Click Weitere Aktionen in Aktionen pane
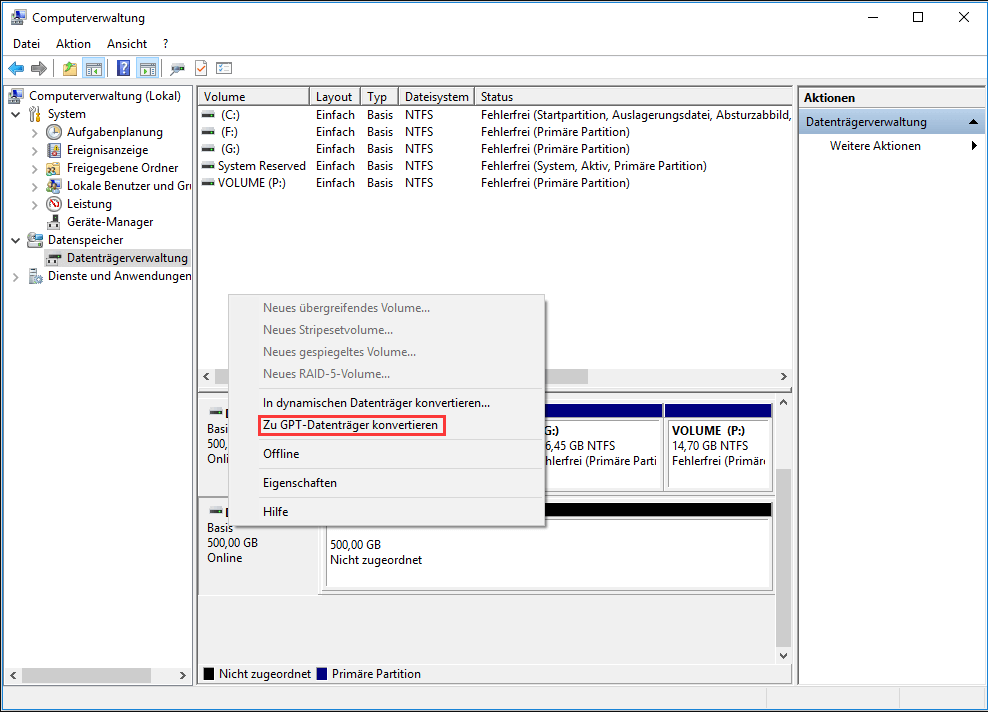This screenshot has height=712, width=988. [x=875, y=146]
